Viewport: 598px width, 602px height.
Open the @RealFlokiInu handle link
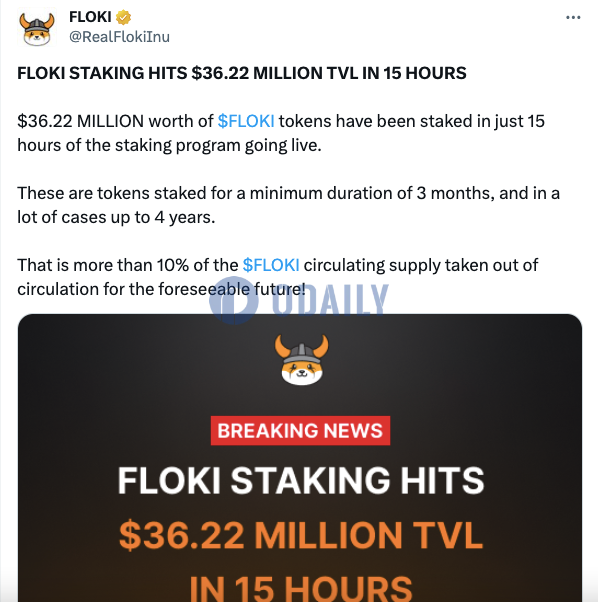pos(119,37)
